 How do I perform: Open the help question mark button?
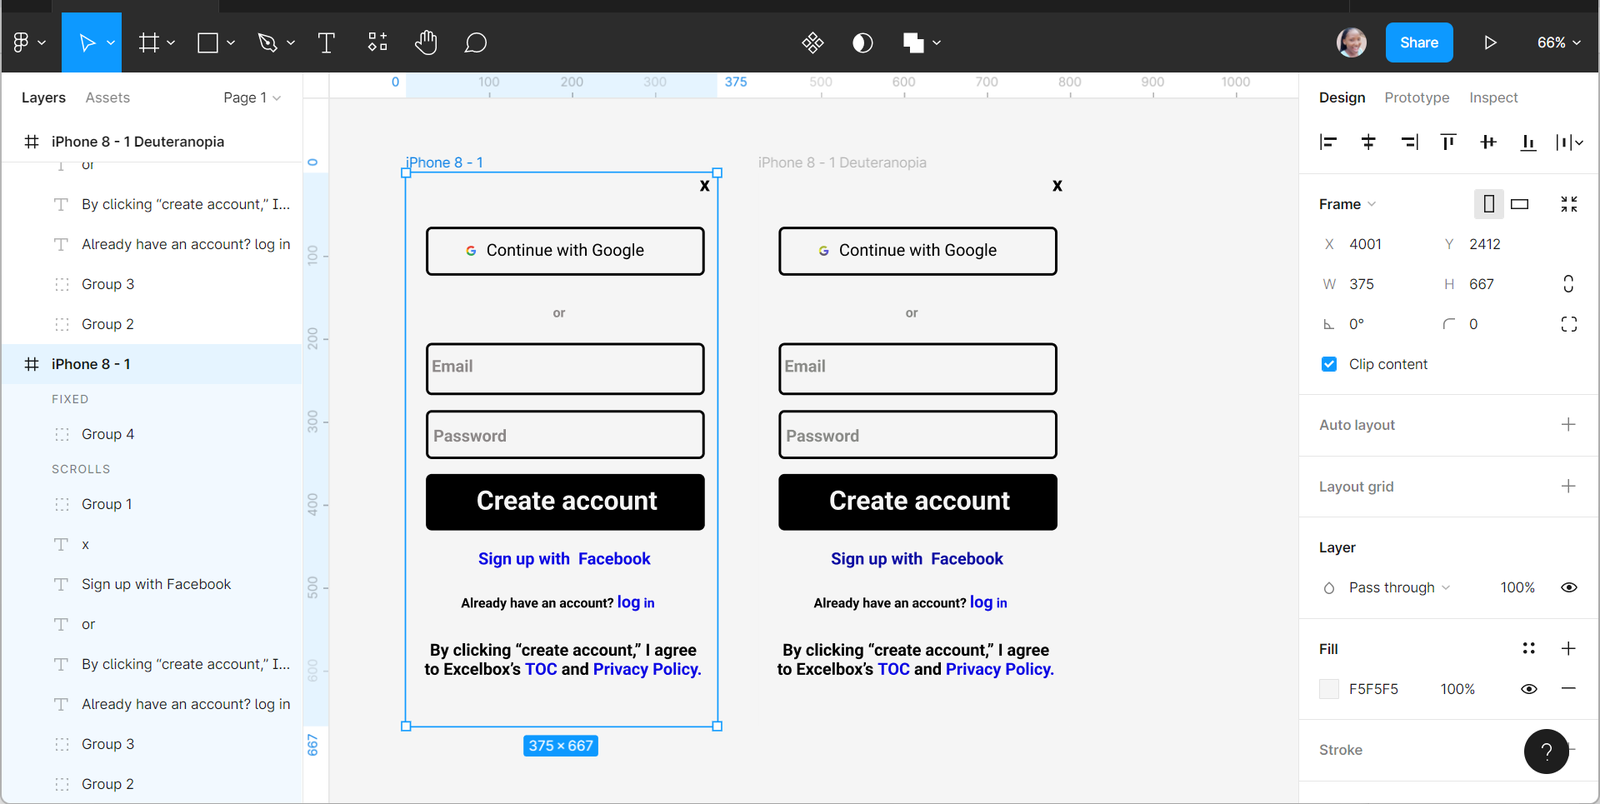coord(1546,751)
